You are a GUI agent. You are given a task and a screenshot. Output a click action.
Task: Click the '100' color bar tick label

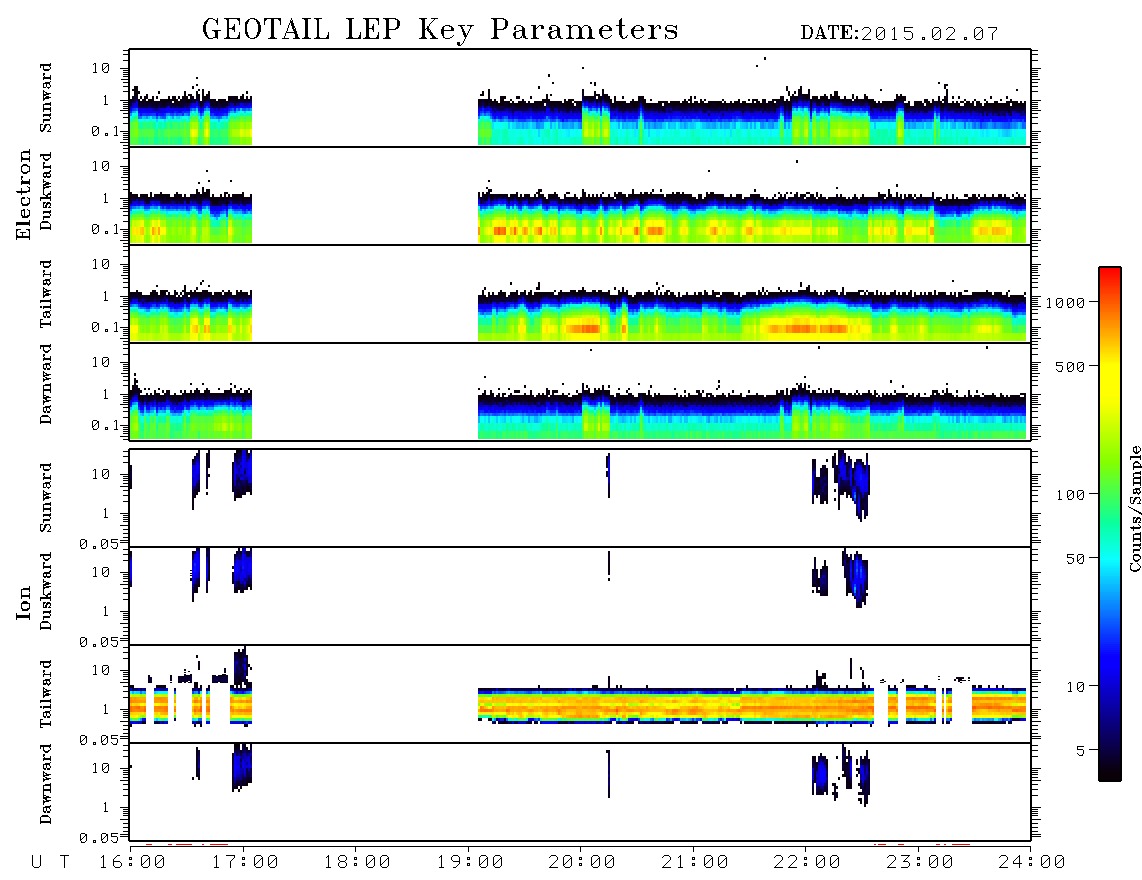pos(1070,495)
